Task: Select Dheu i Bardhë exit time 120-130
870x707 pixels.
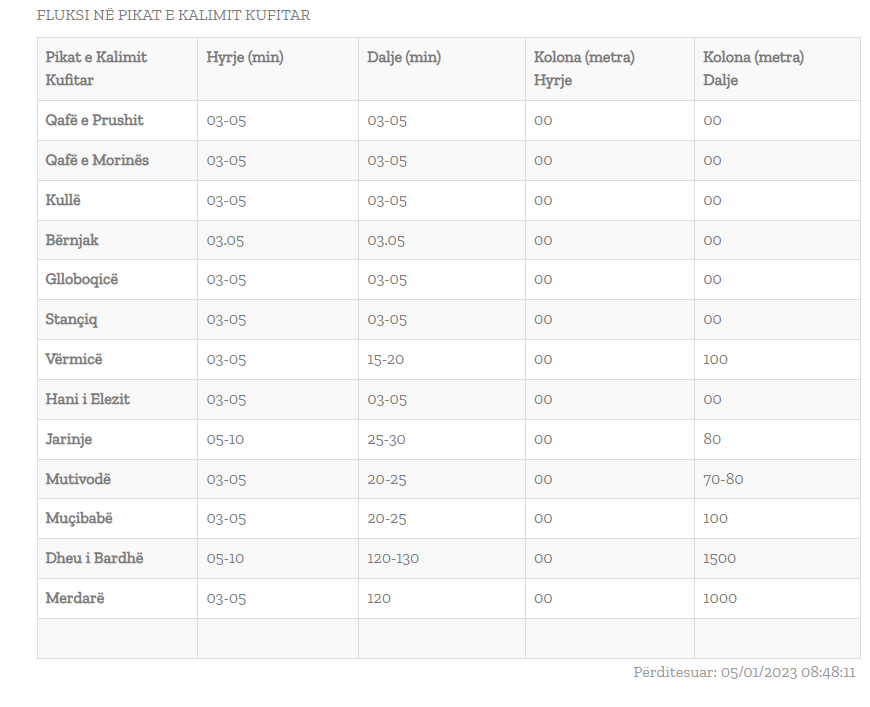Action: (393, 558)
